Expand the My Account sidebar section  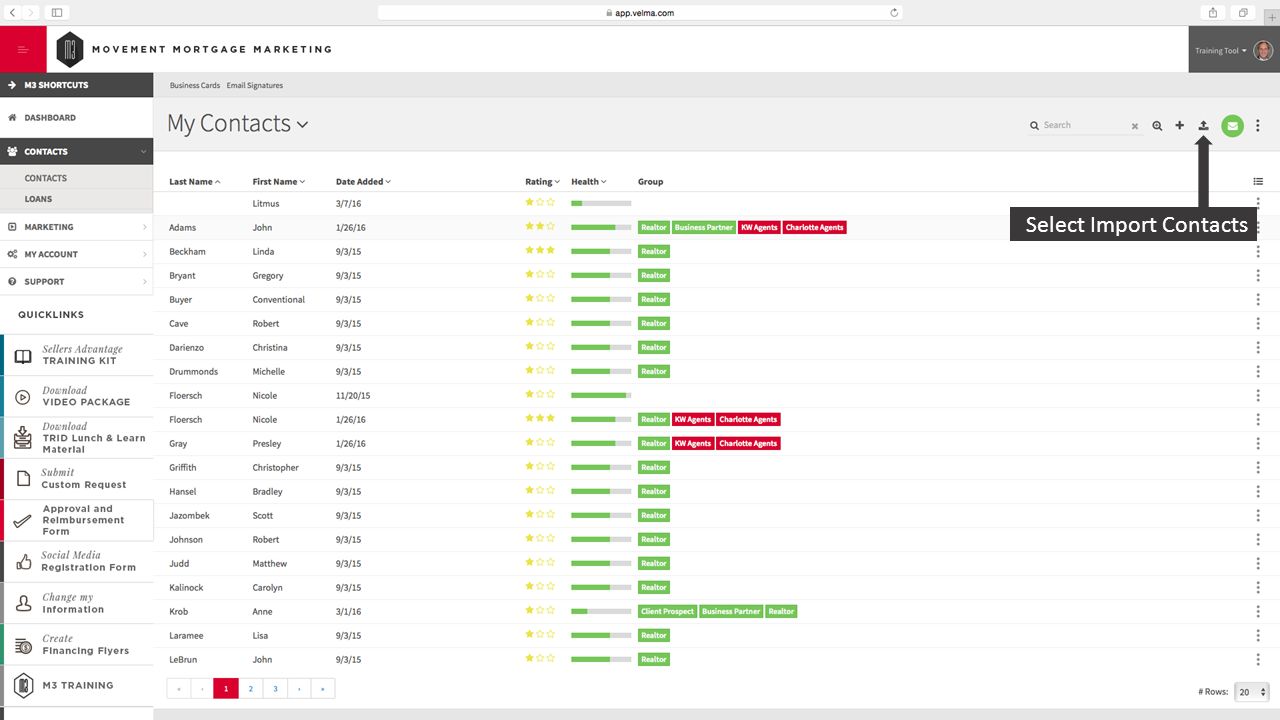pos(76,254)
